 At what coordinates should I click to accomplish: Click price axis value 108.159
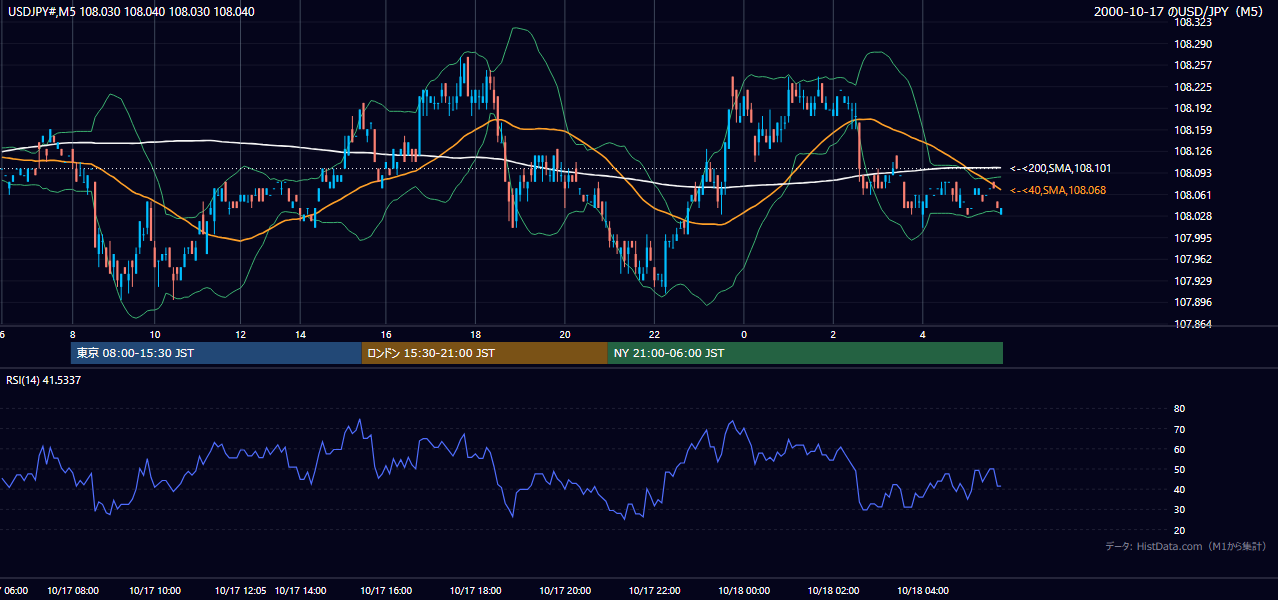[x=1193, y=130]
